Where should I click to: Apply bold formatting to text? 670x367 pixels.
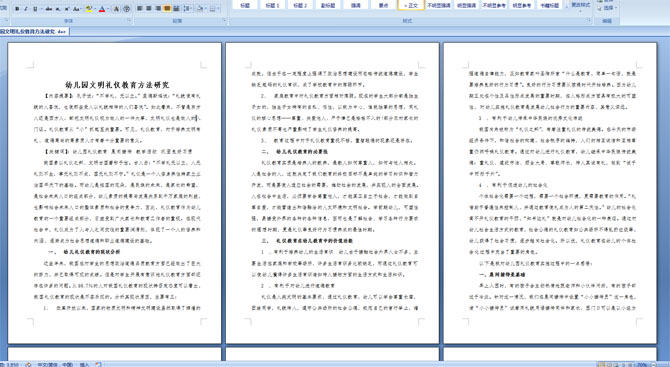(17, 9)
